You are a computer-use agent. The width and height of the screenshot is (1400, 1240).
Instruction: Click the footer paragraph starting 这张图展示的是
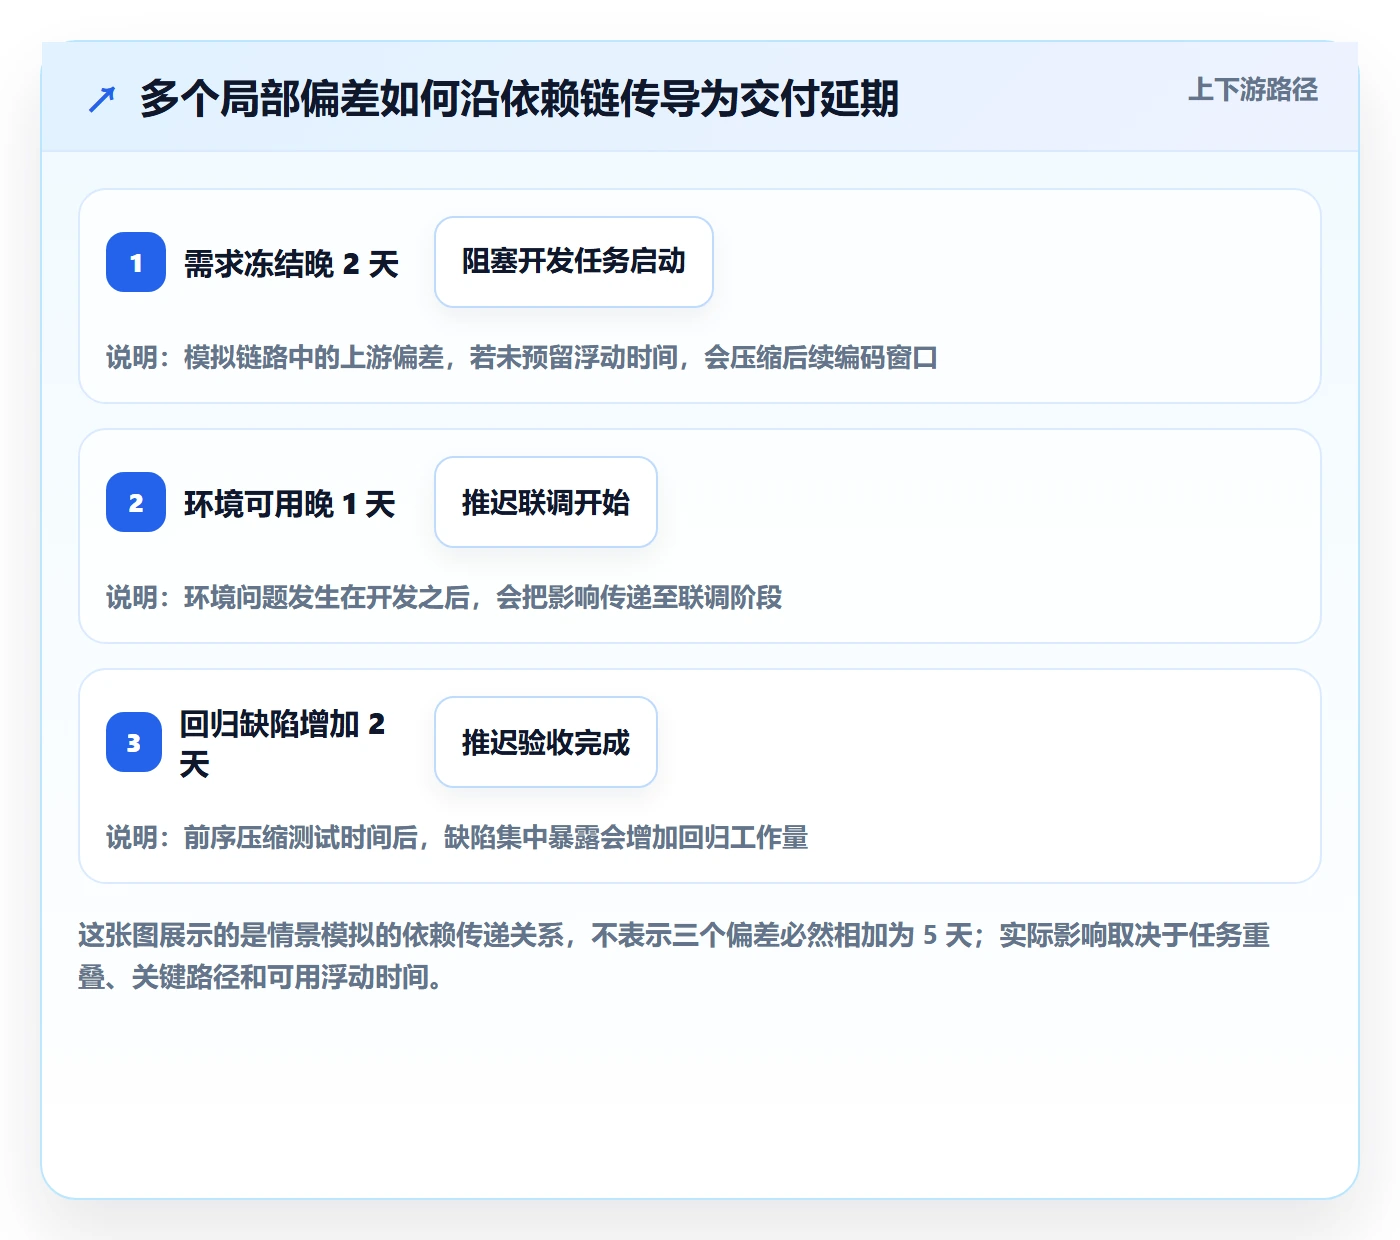(674, 956)
